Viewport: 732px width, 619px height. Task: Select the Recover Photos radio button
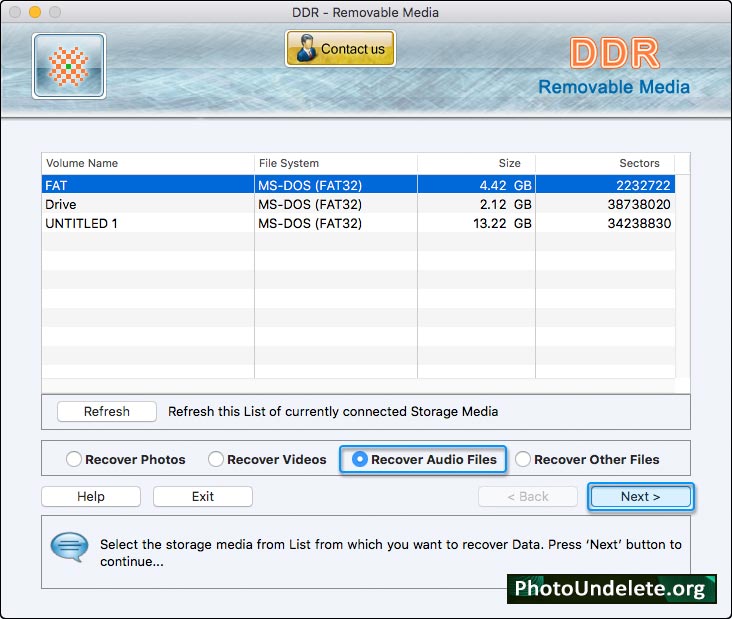coord(74,459)
